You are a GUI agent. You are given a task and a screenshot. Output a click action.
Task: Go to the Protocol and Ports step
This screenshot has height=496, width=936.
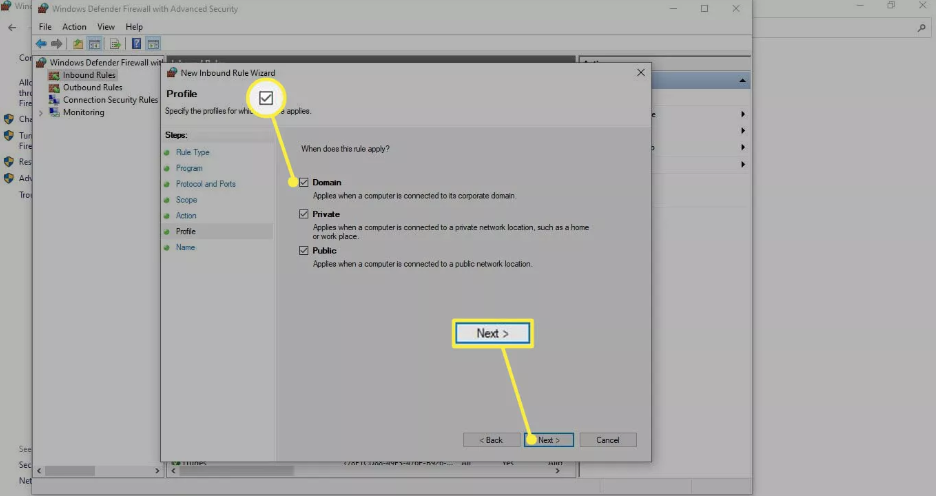[x=206, y=184]
